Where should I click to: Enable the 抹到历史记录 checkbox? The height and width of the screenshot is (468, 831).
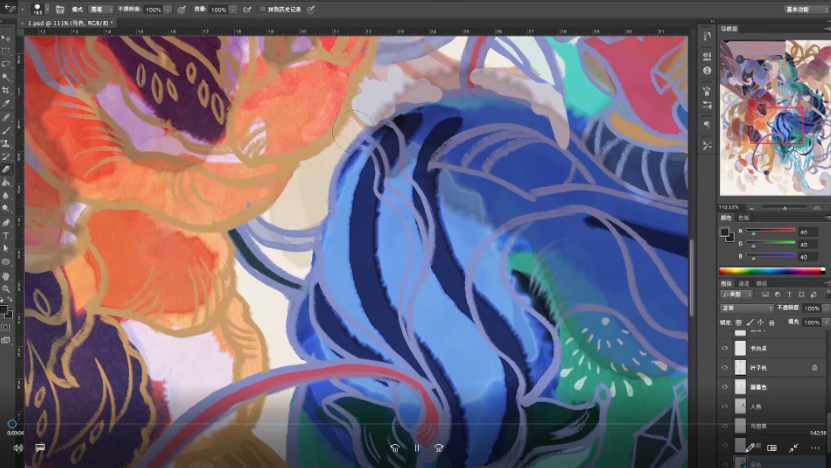[x=262, y=10]
